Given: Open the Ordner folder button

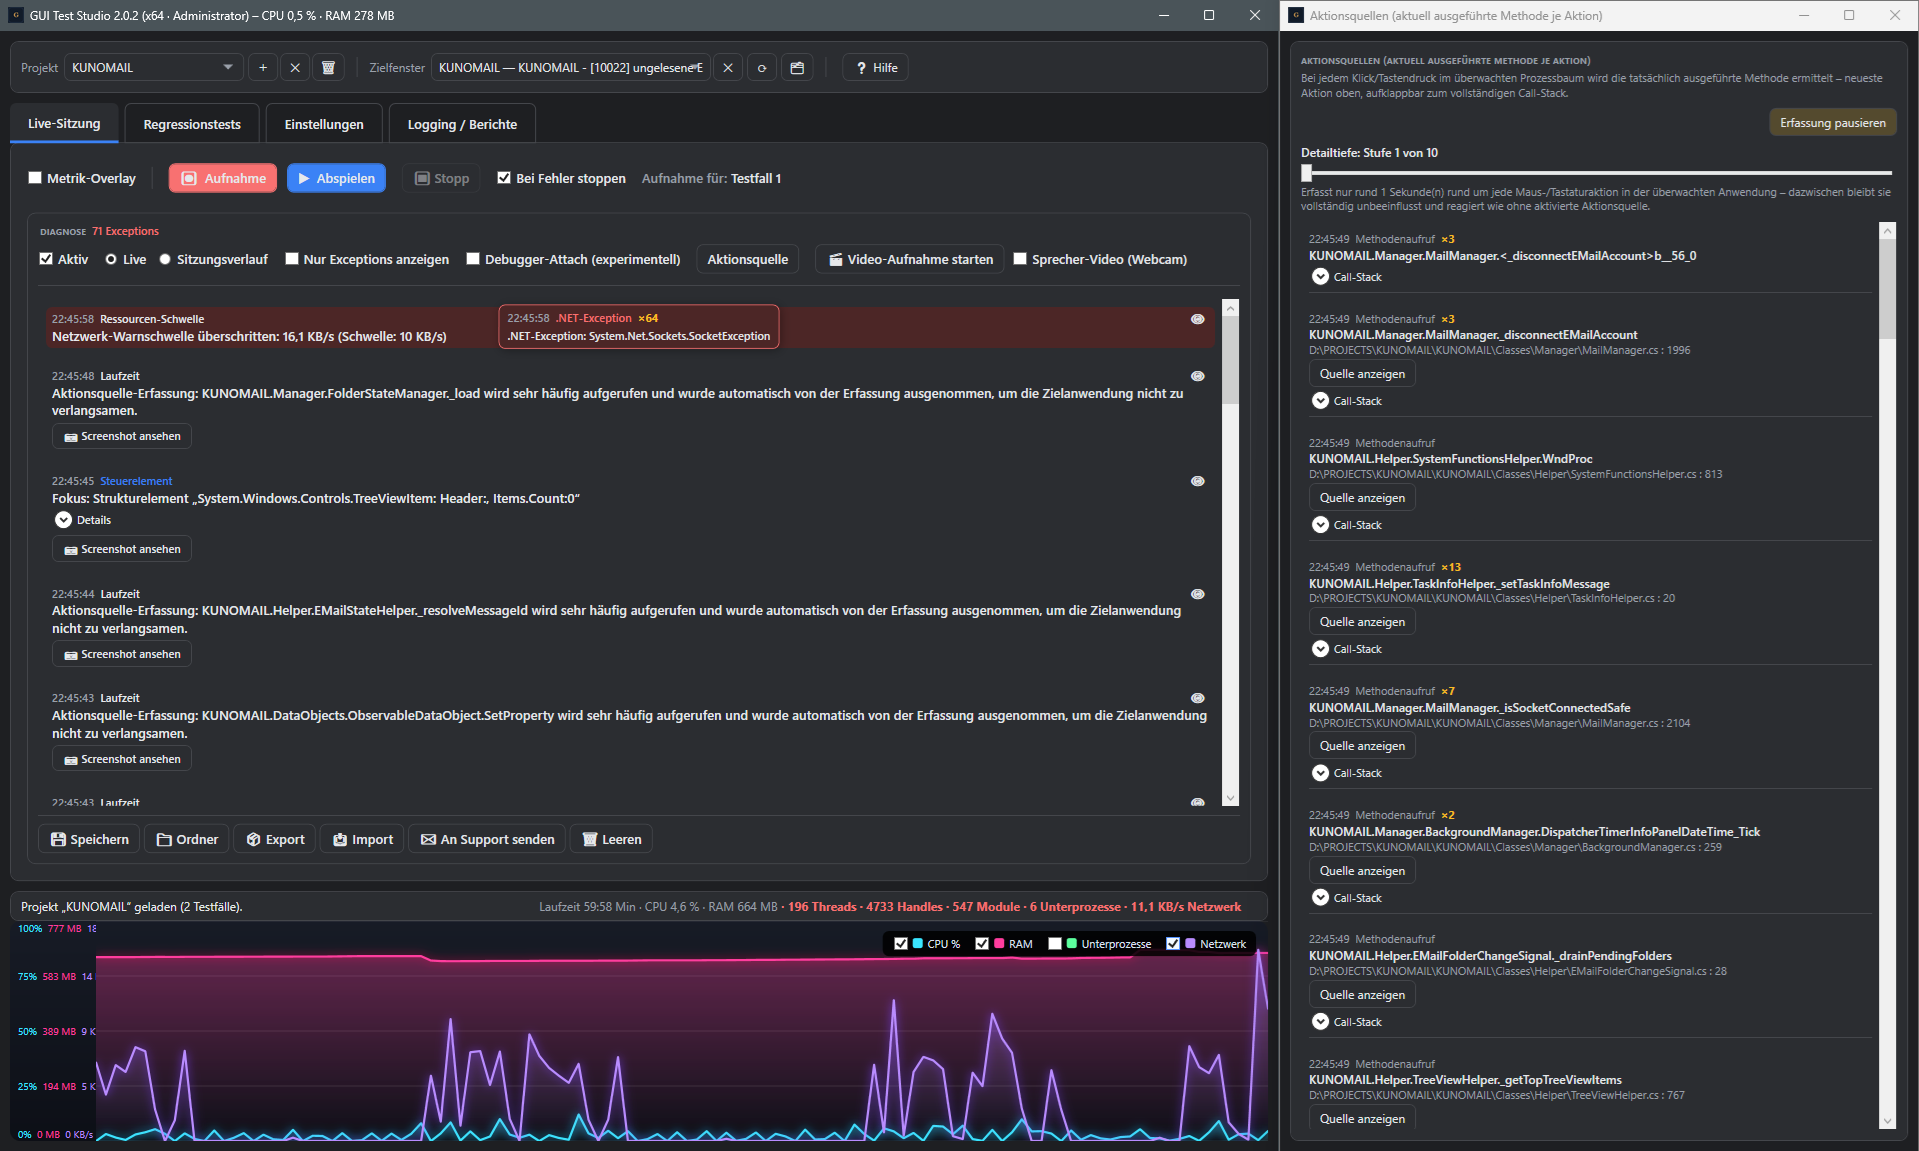Looking at the screenshot, I should 187,839.
